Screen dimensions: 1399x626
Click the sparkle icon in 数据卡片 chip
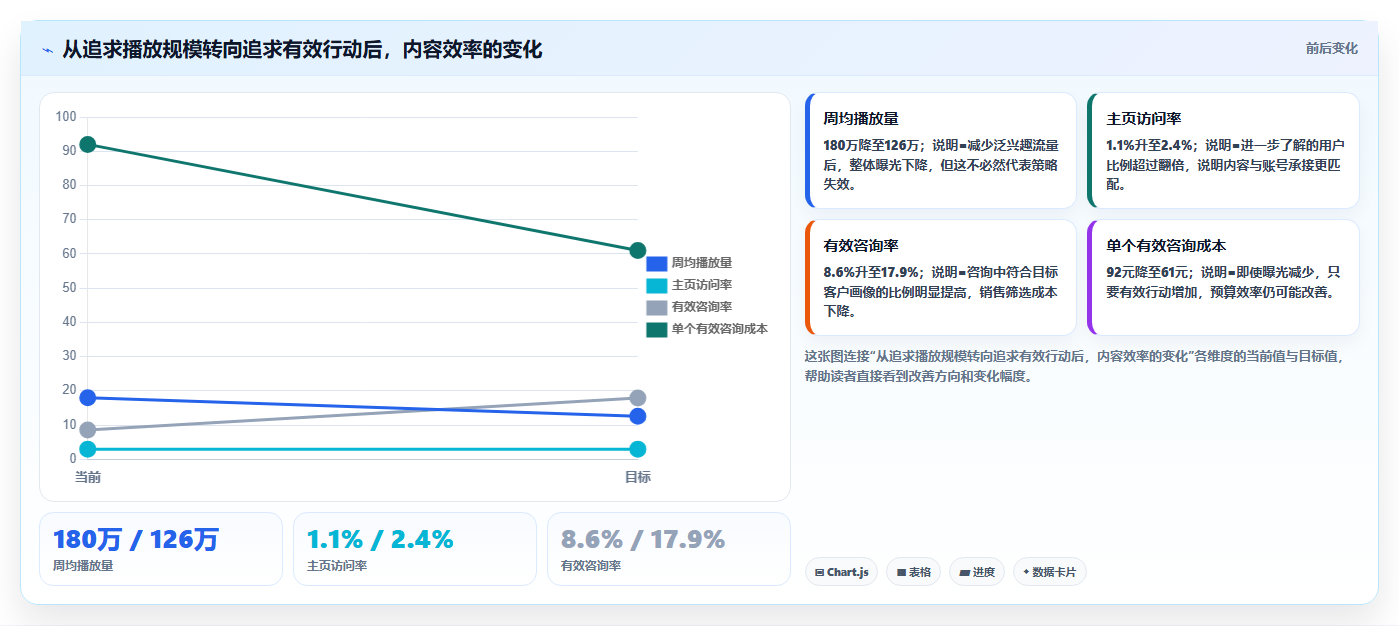pyautogui.click(x=1026, y=573)
